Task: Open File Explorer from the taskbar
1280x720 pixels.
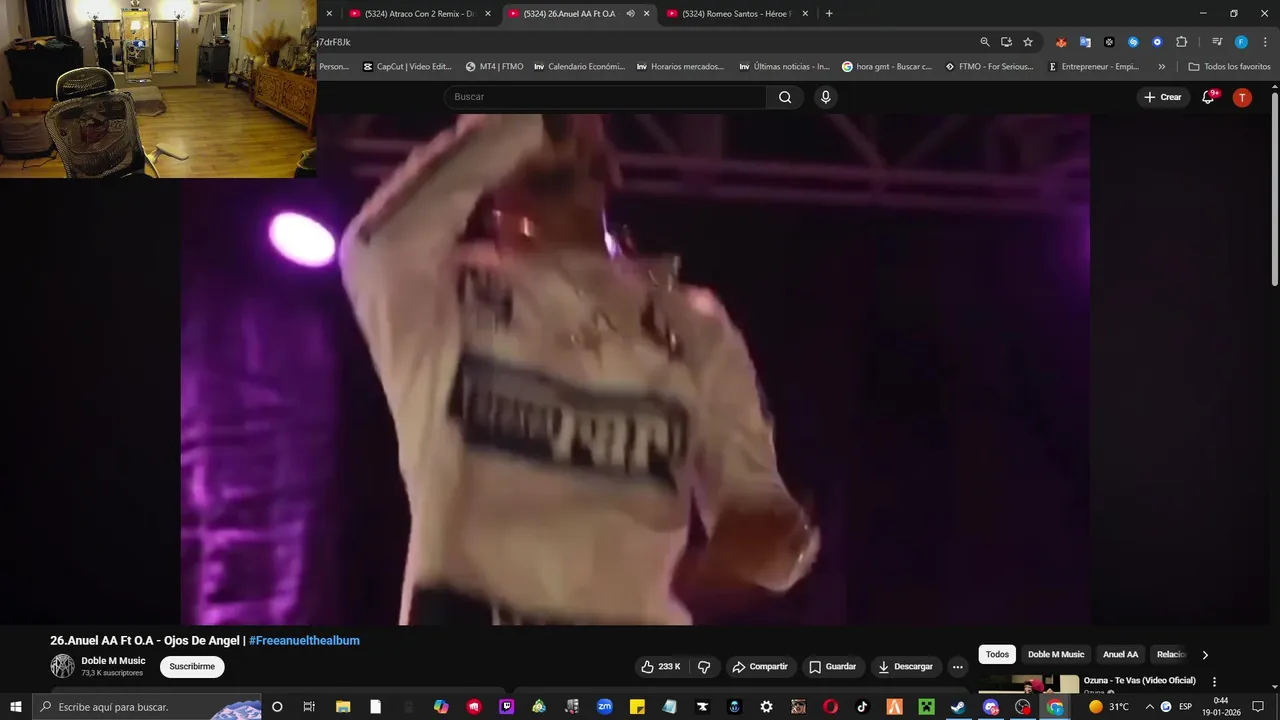Action: click(342, 707)
